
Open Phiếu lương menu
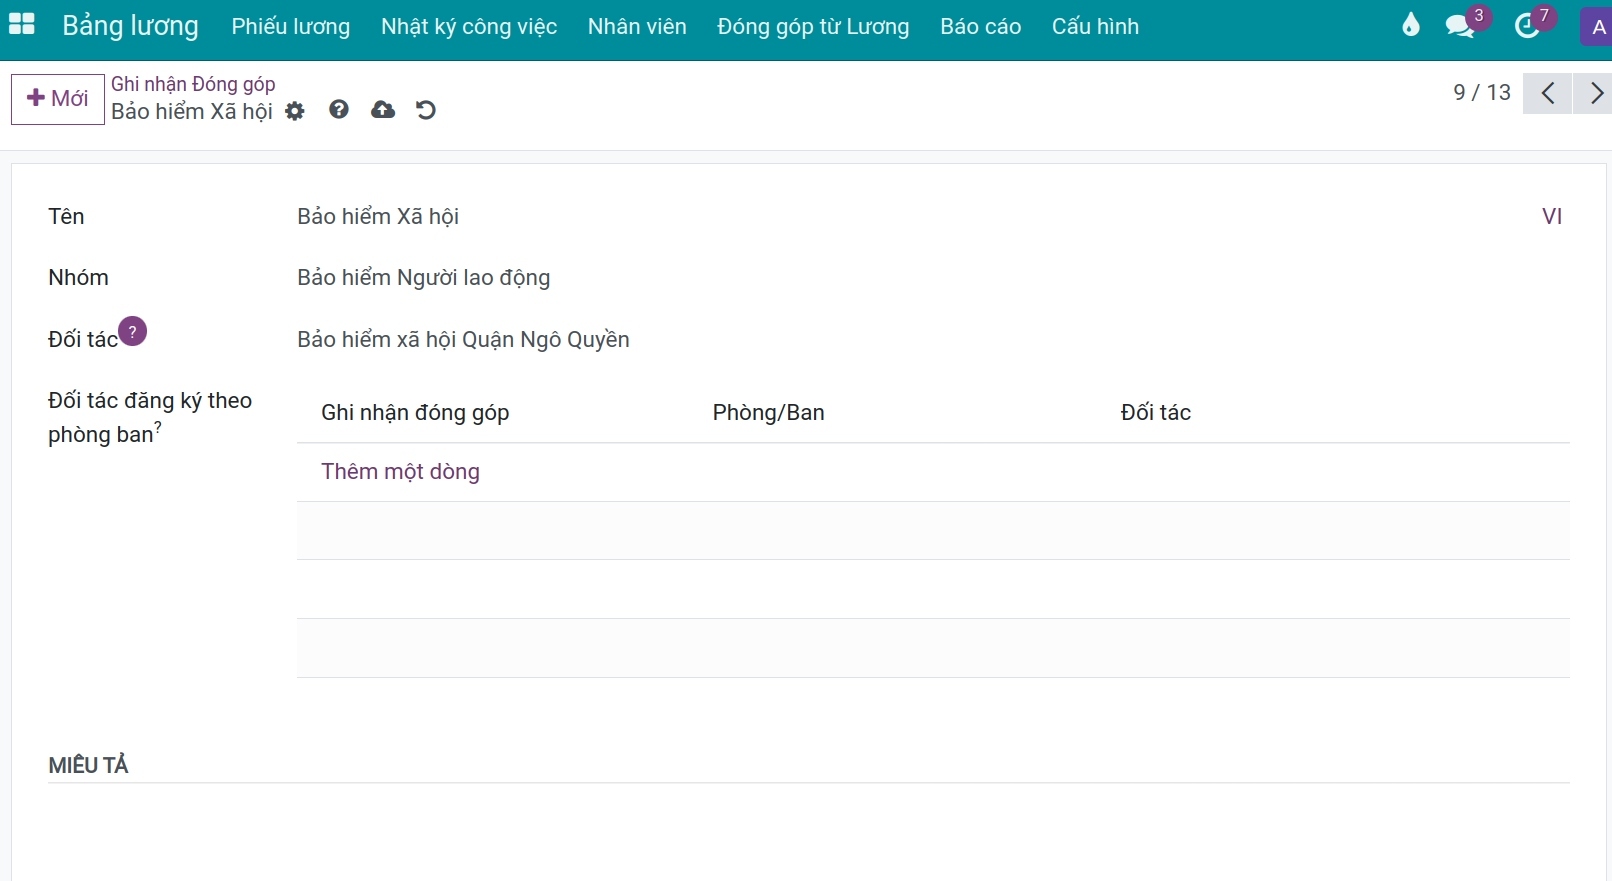coord(291,26)
